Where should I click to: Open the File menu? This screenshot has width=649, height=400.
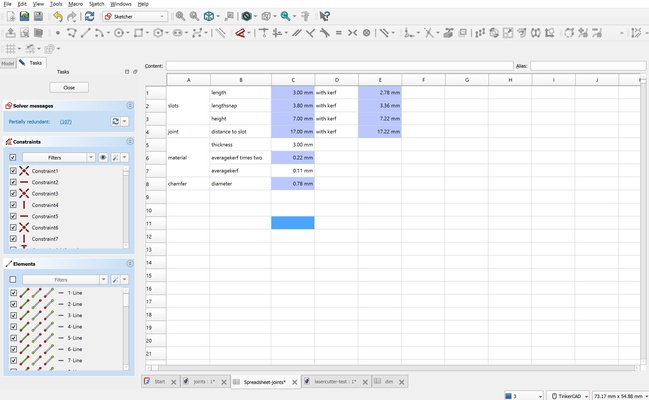tap(7, 4)
